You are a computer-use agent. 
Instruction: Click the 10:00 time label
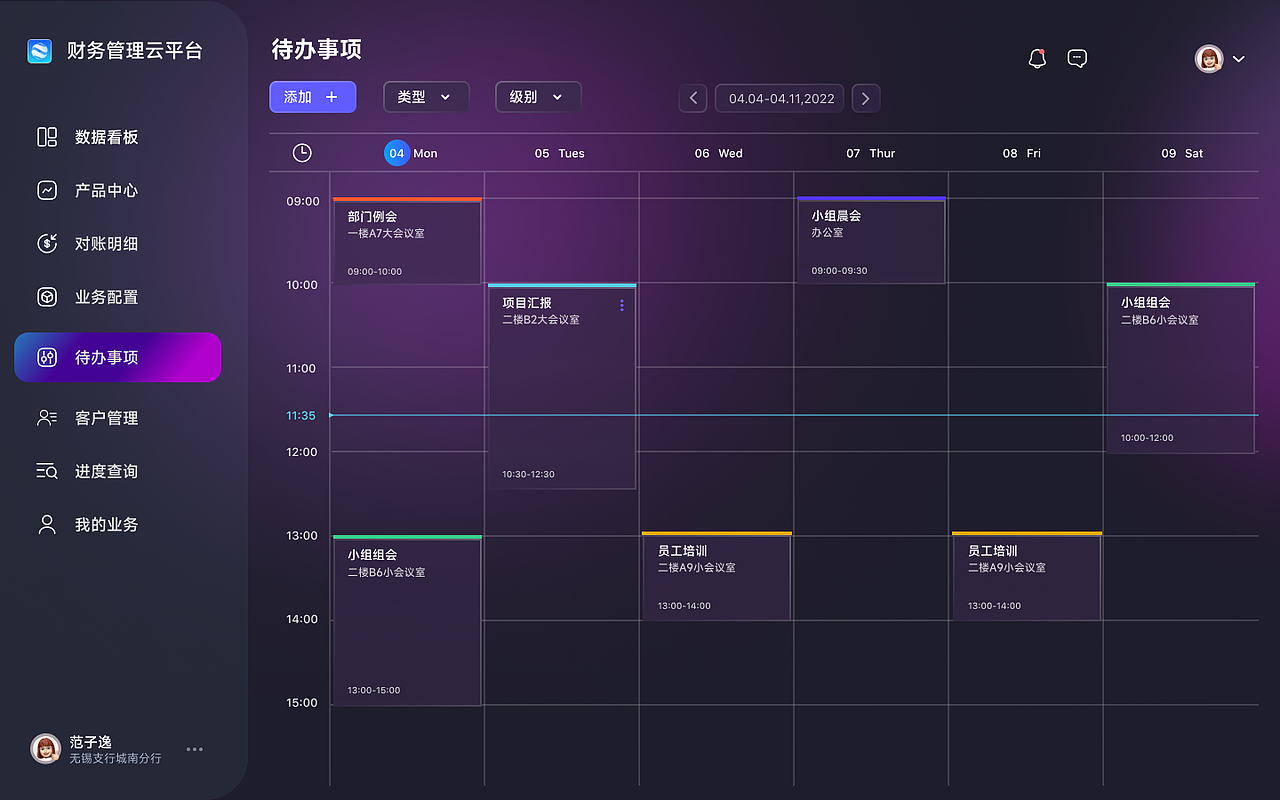pos(302,285)
